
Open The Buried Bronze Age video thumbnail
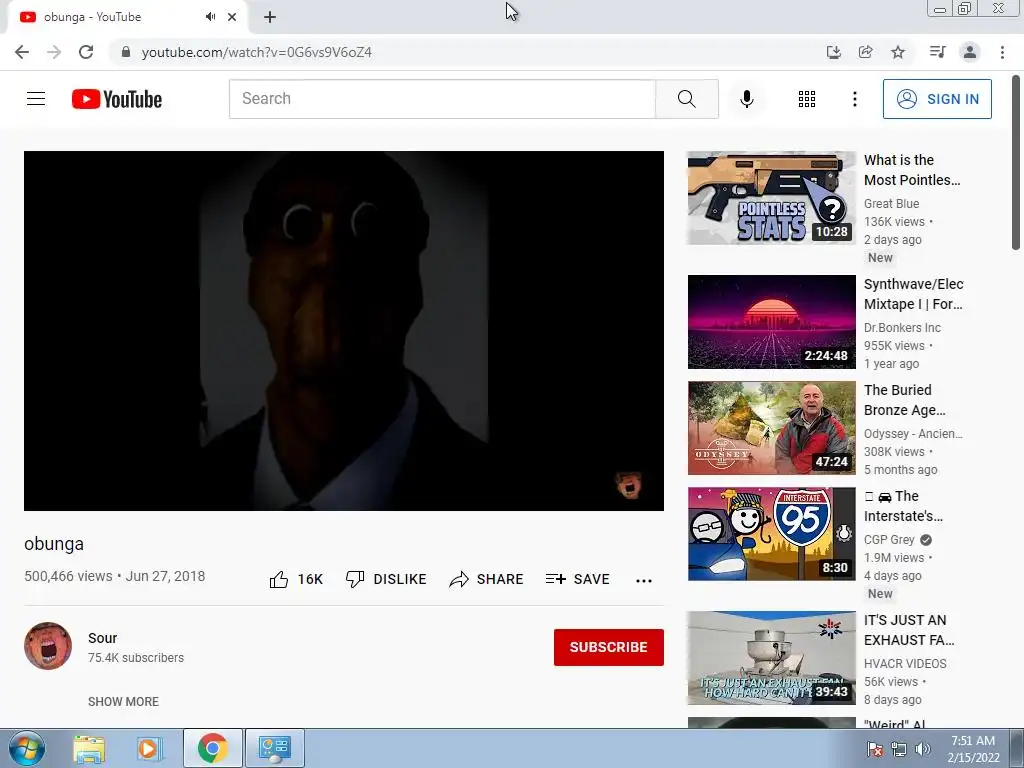click(x=771, y=428)
